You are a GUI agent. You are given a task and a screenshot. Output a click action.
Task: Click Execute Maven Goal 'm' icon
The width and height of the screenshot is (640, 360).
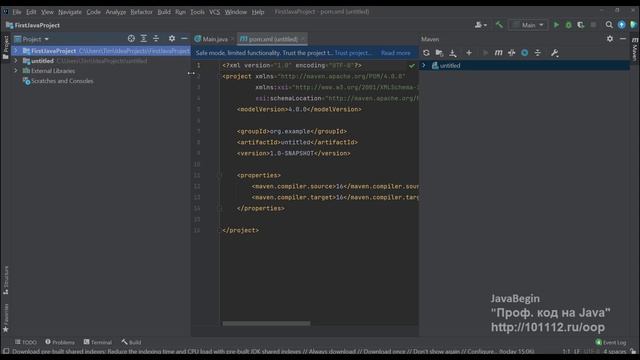pos(498,53)
